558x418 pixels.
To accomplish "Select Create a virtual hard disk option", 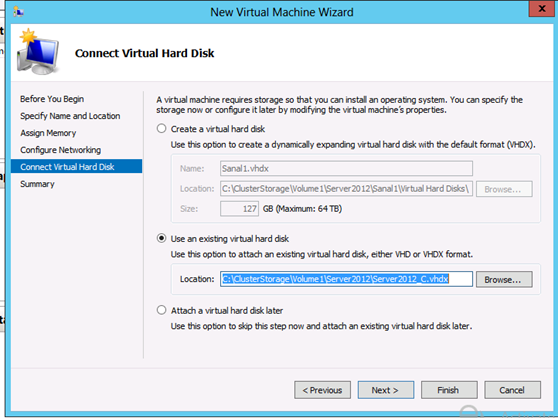I will coord(162,128).
